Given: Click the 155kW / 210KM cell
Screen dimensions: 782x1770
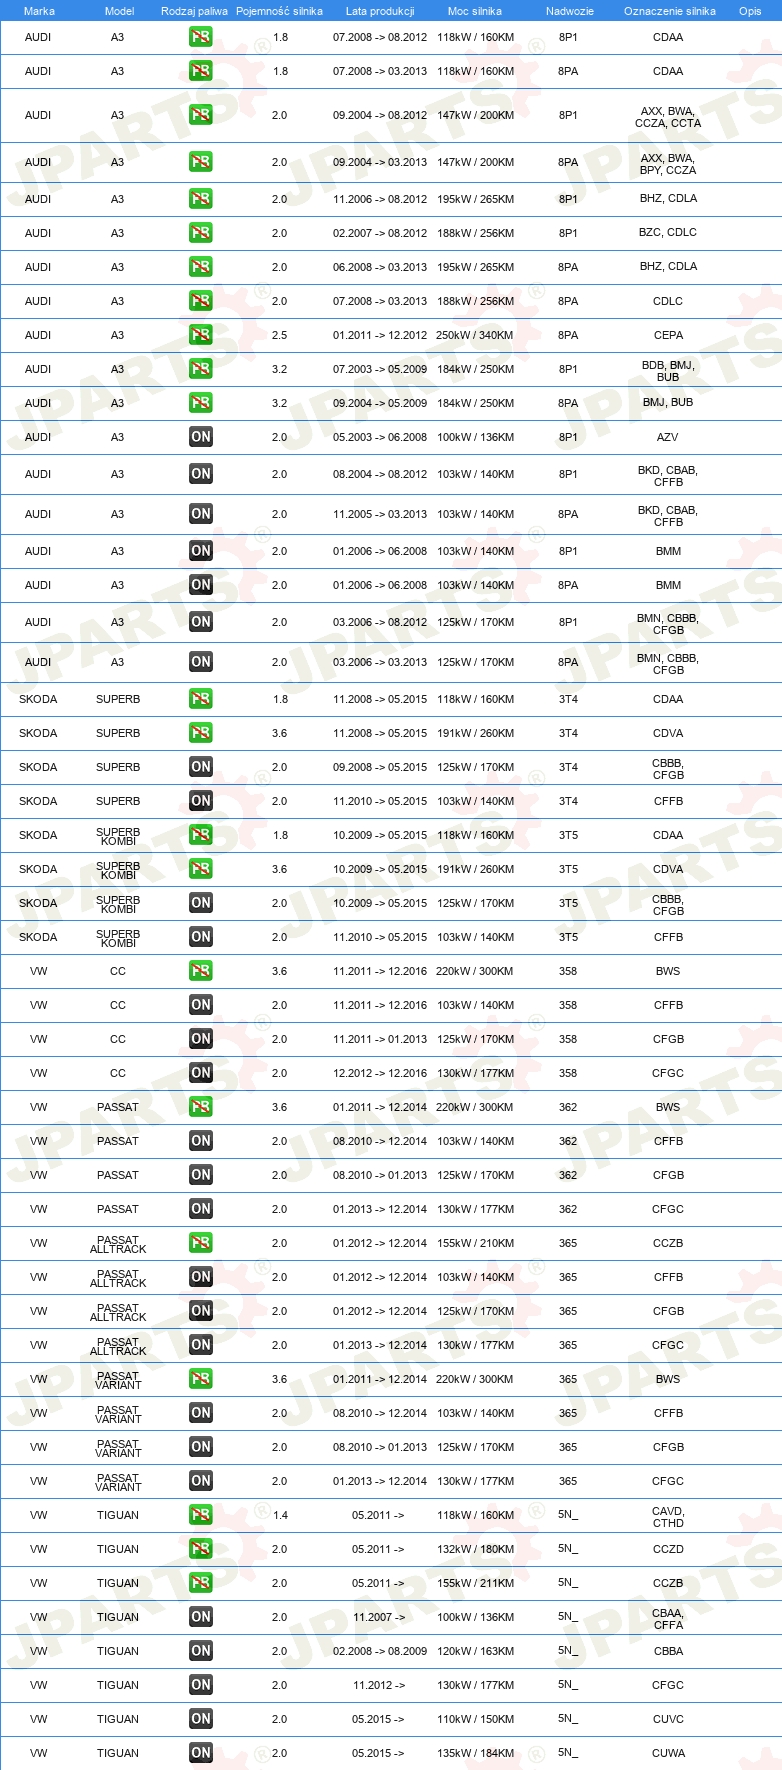Looking at the screenshot, I should point(475,1243).
